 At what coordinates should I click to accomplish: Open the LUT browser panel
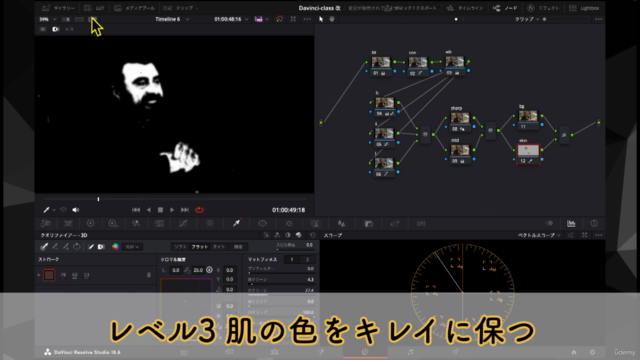94,8
